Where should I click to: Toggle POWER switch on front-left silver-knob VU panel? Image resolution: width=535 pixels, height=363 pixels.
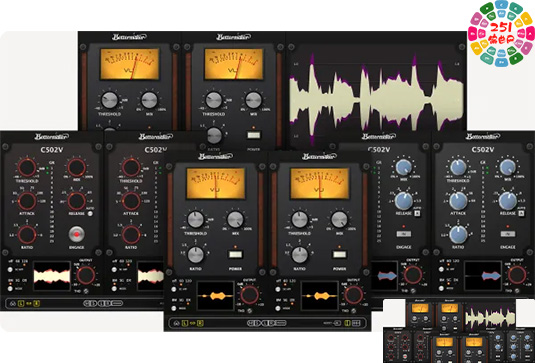[x=235, y=255]
